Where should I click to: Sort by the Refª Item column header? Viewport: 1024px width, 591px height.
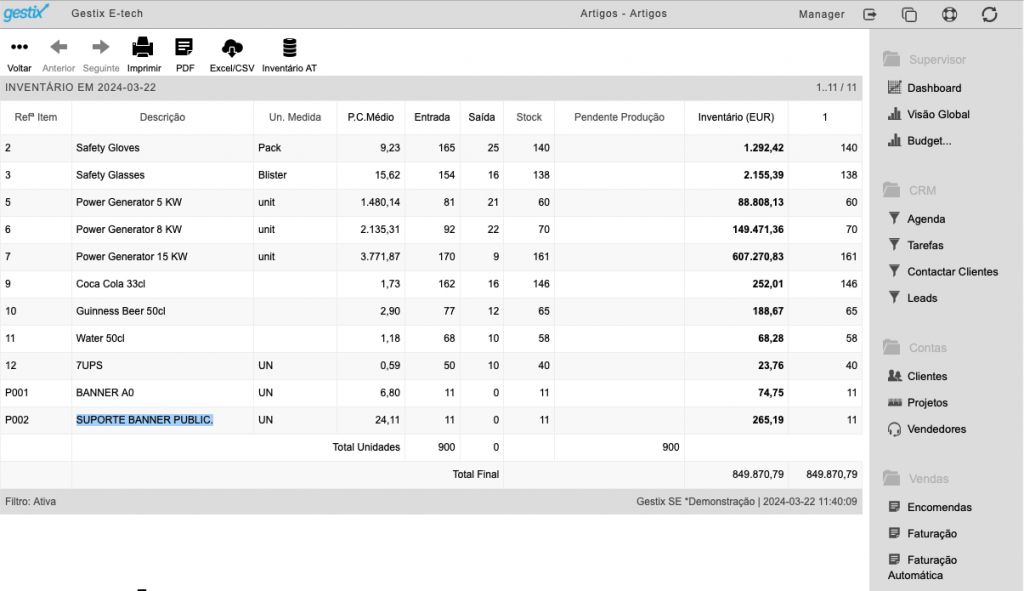pyautogui.click(x=36, y=118)
